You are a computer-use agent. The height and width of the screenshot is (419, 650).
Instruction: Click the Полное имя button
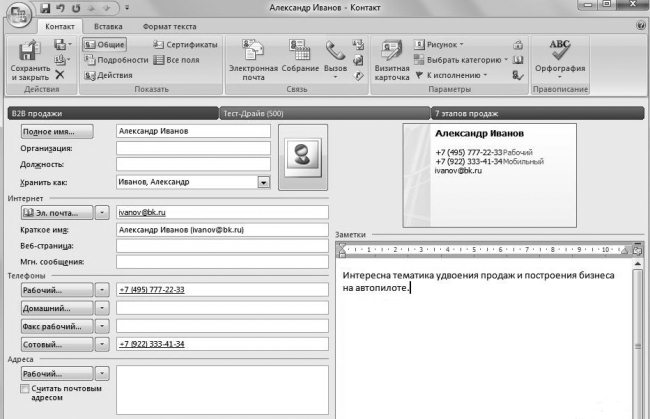(x=55, y=131)
